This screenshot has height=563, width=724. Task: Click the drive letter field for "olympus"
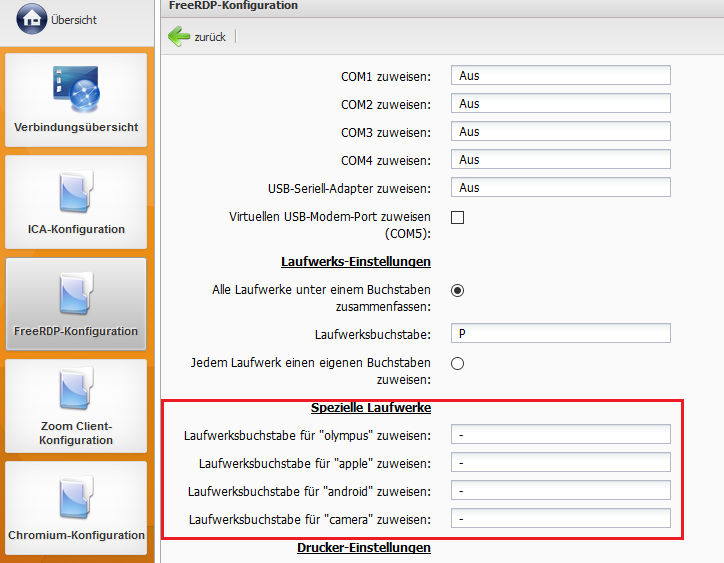(x=560, y=434)
